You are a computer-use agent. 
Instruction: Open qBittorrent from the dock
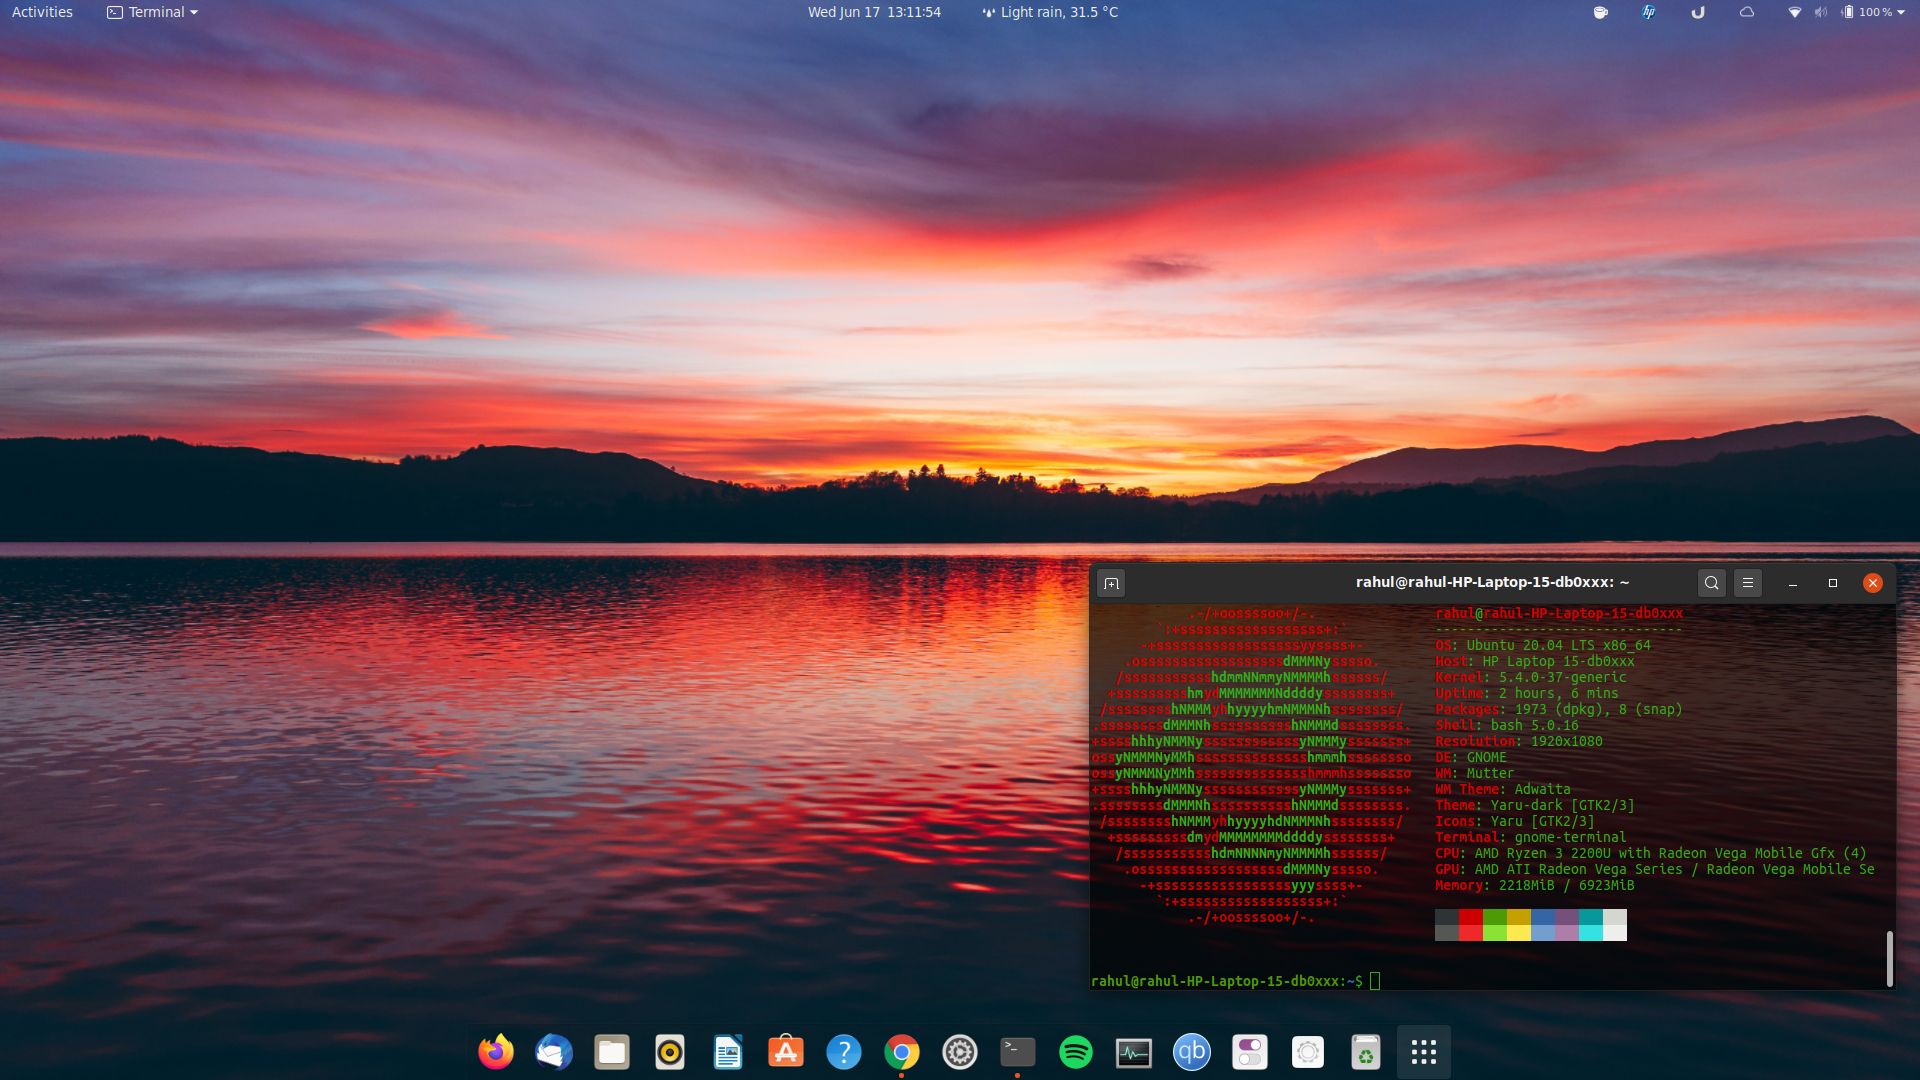pos(1191,1052)
